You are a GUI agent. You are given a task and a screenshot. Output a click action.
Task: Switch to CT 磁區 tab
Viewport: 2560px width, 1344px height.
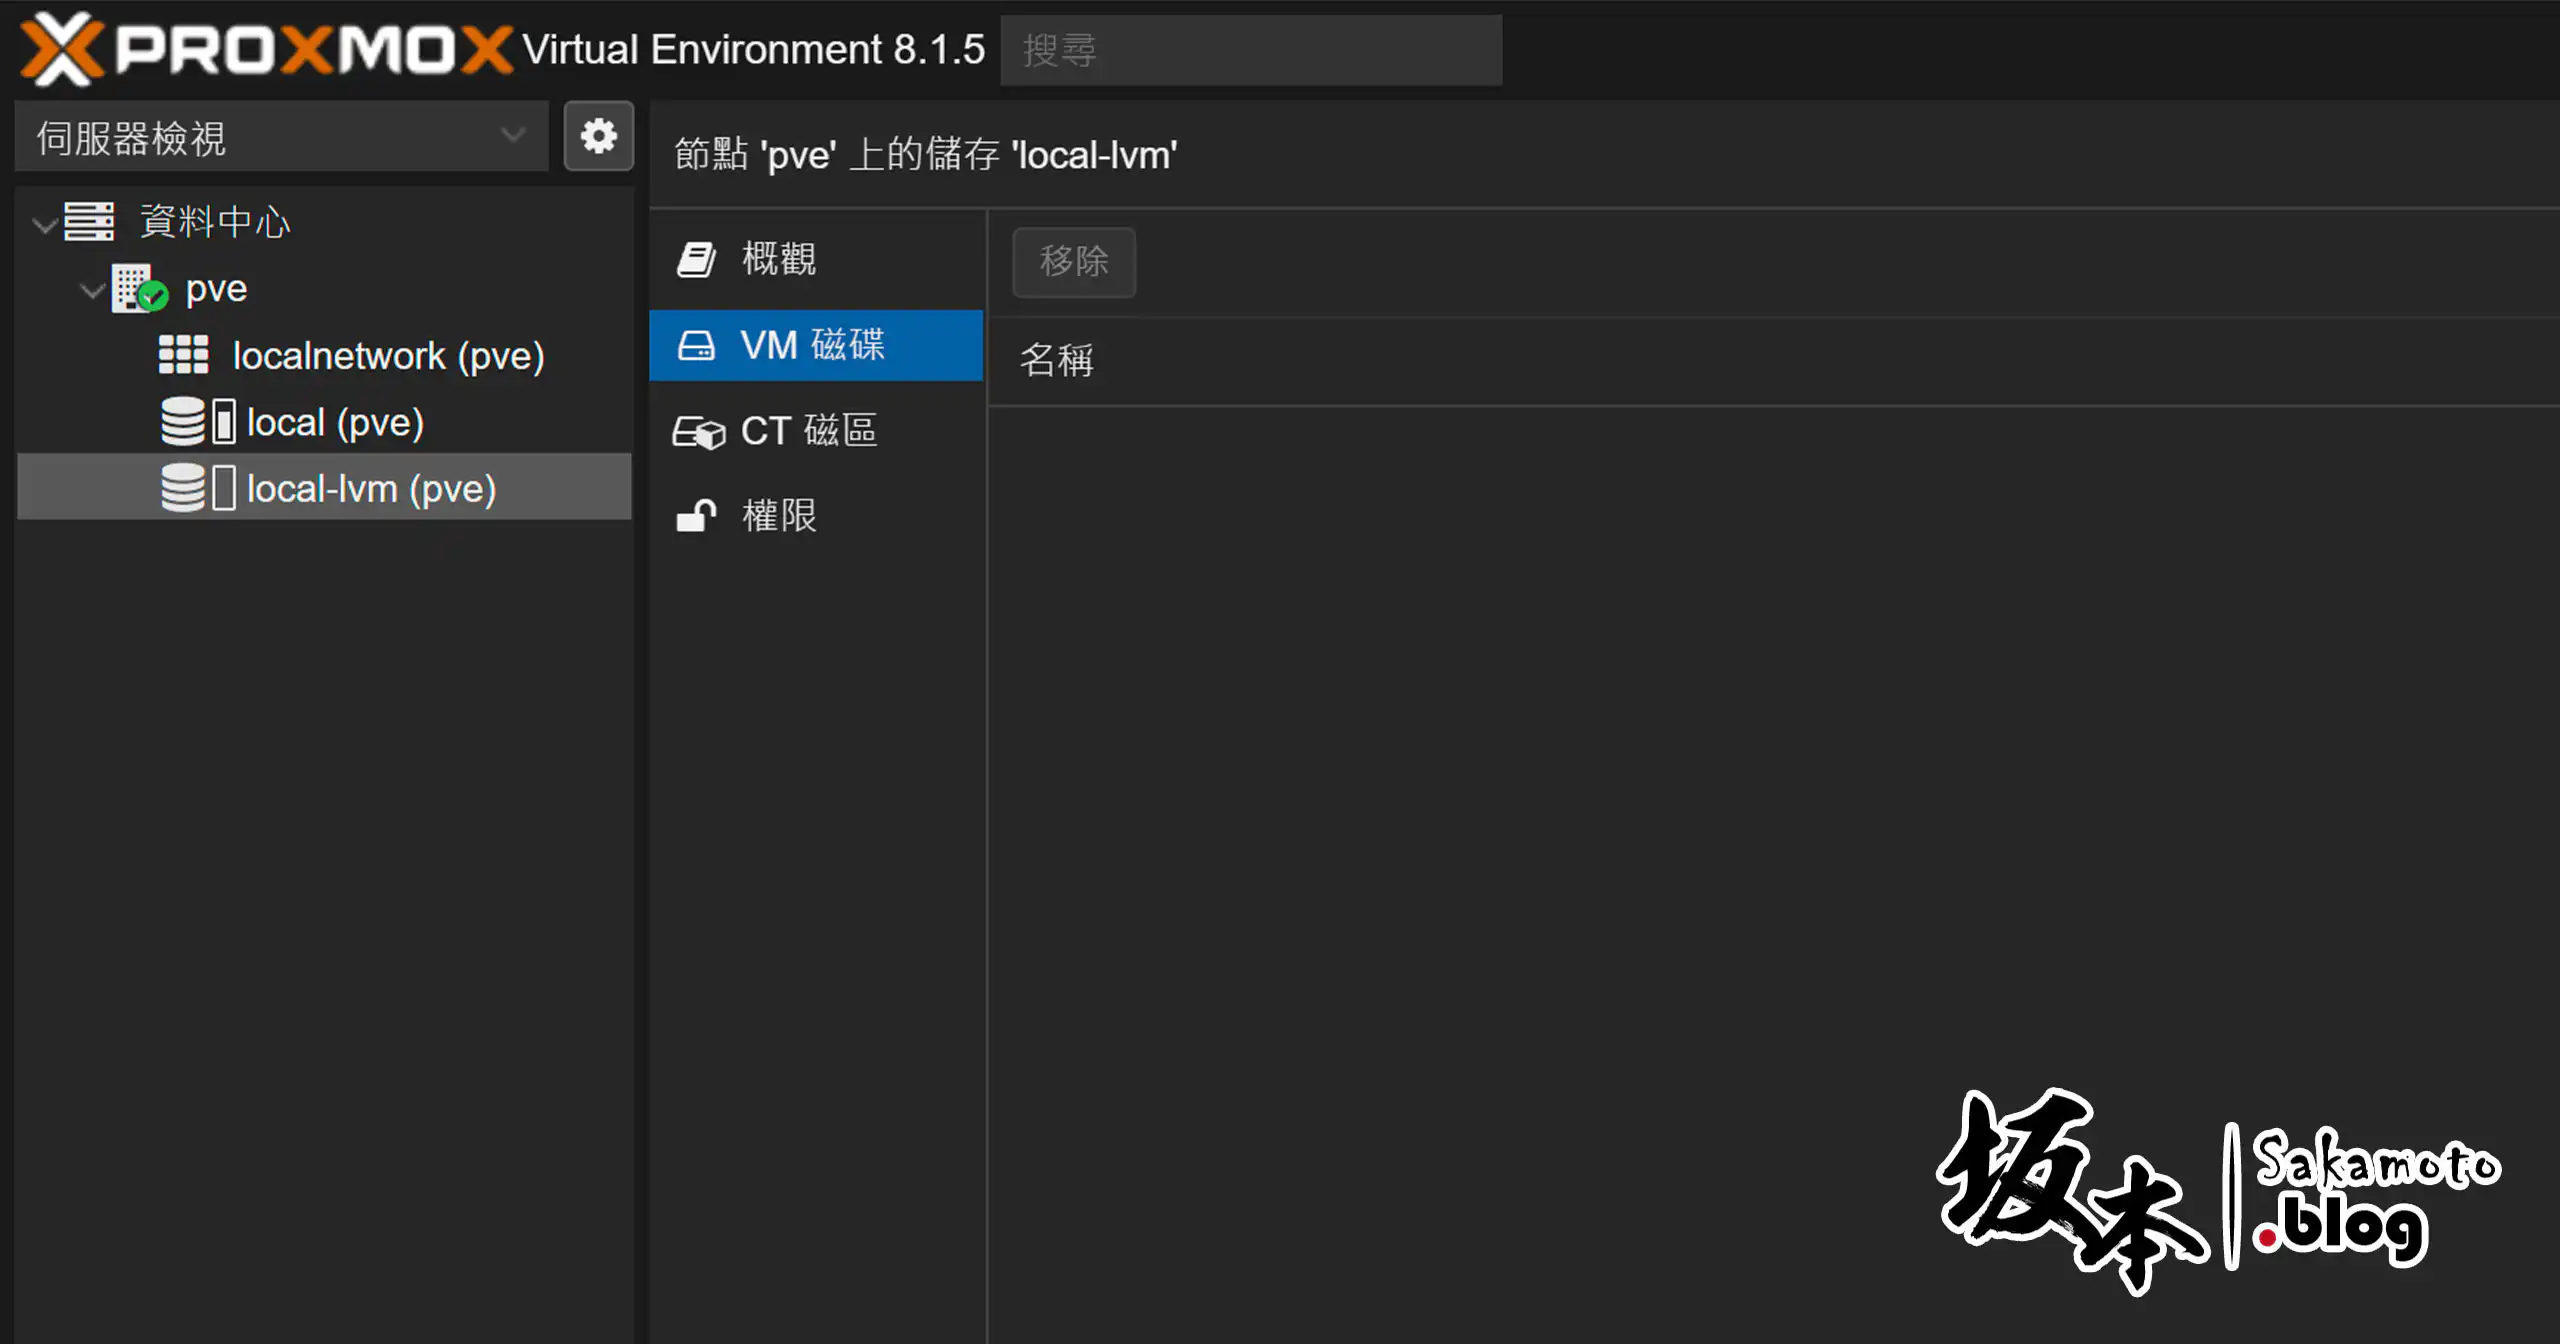[808, 431]
